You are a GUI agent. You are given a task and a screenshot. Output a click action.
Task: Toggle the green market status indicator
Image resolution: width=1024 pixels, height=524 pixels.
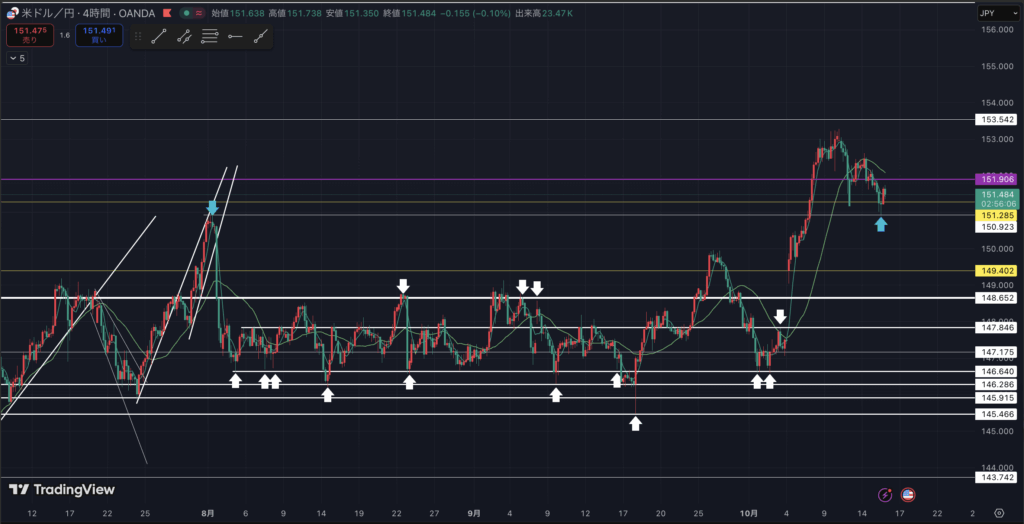[x=186, y=14]
